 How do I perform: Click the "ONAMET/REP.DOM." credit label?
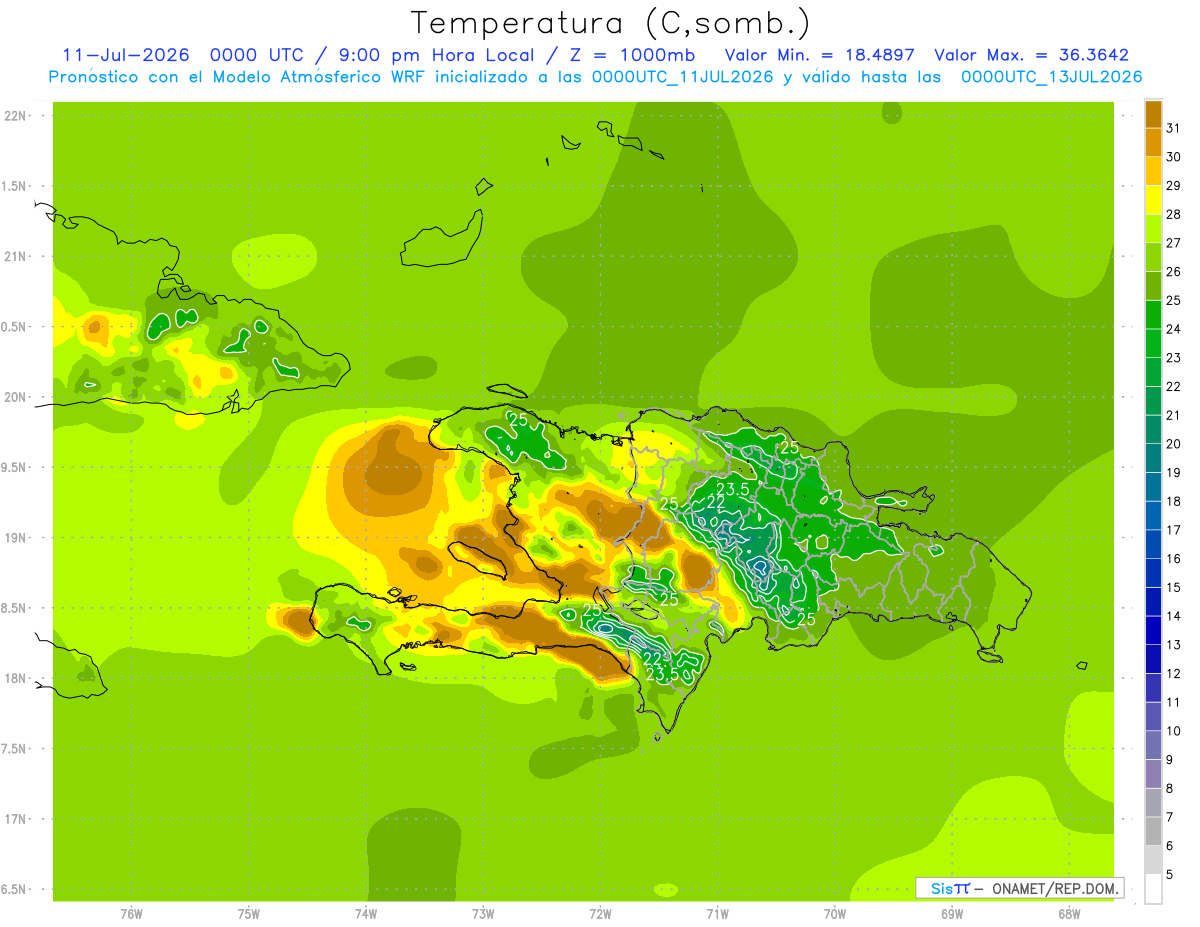point(1056,888)
